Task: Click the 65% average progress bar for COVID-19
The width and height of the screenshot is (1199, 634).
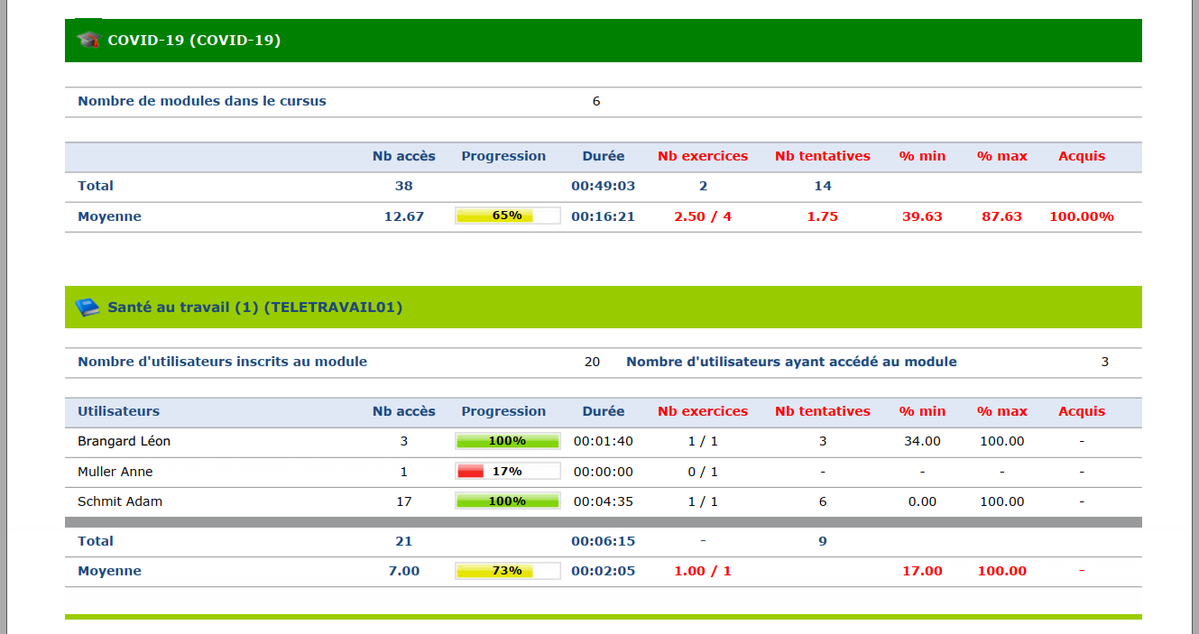Action: (x=508, y=216)
